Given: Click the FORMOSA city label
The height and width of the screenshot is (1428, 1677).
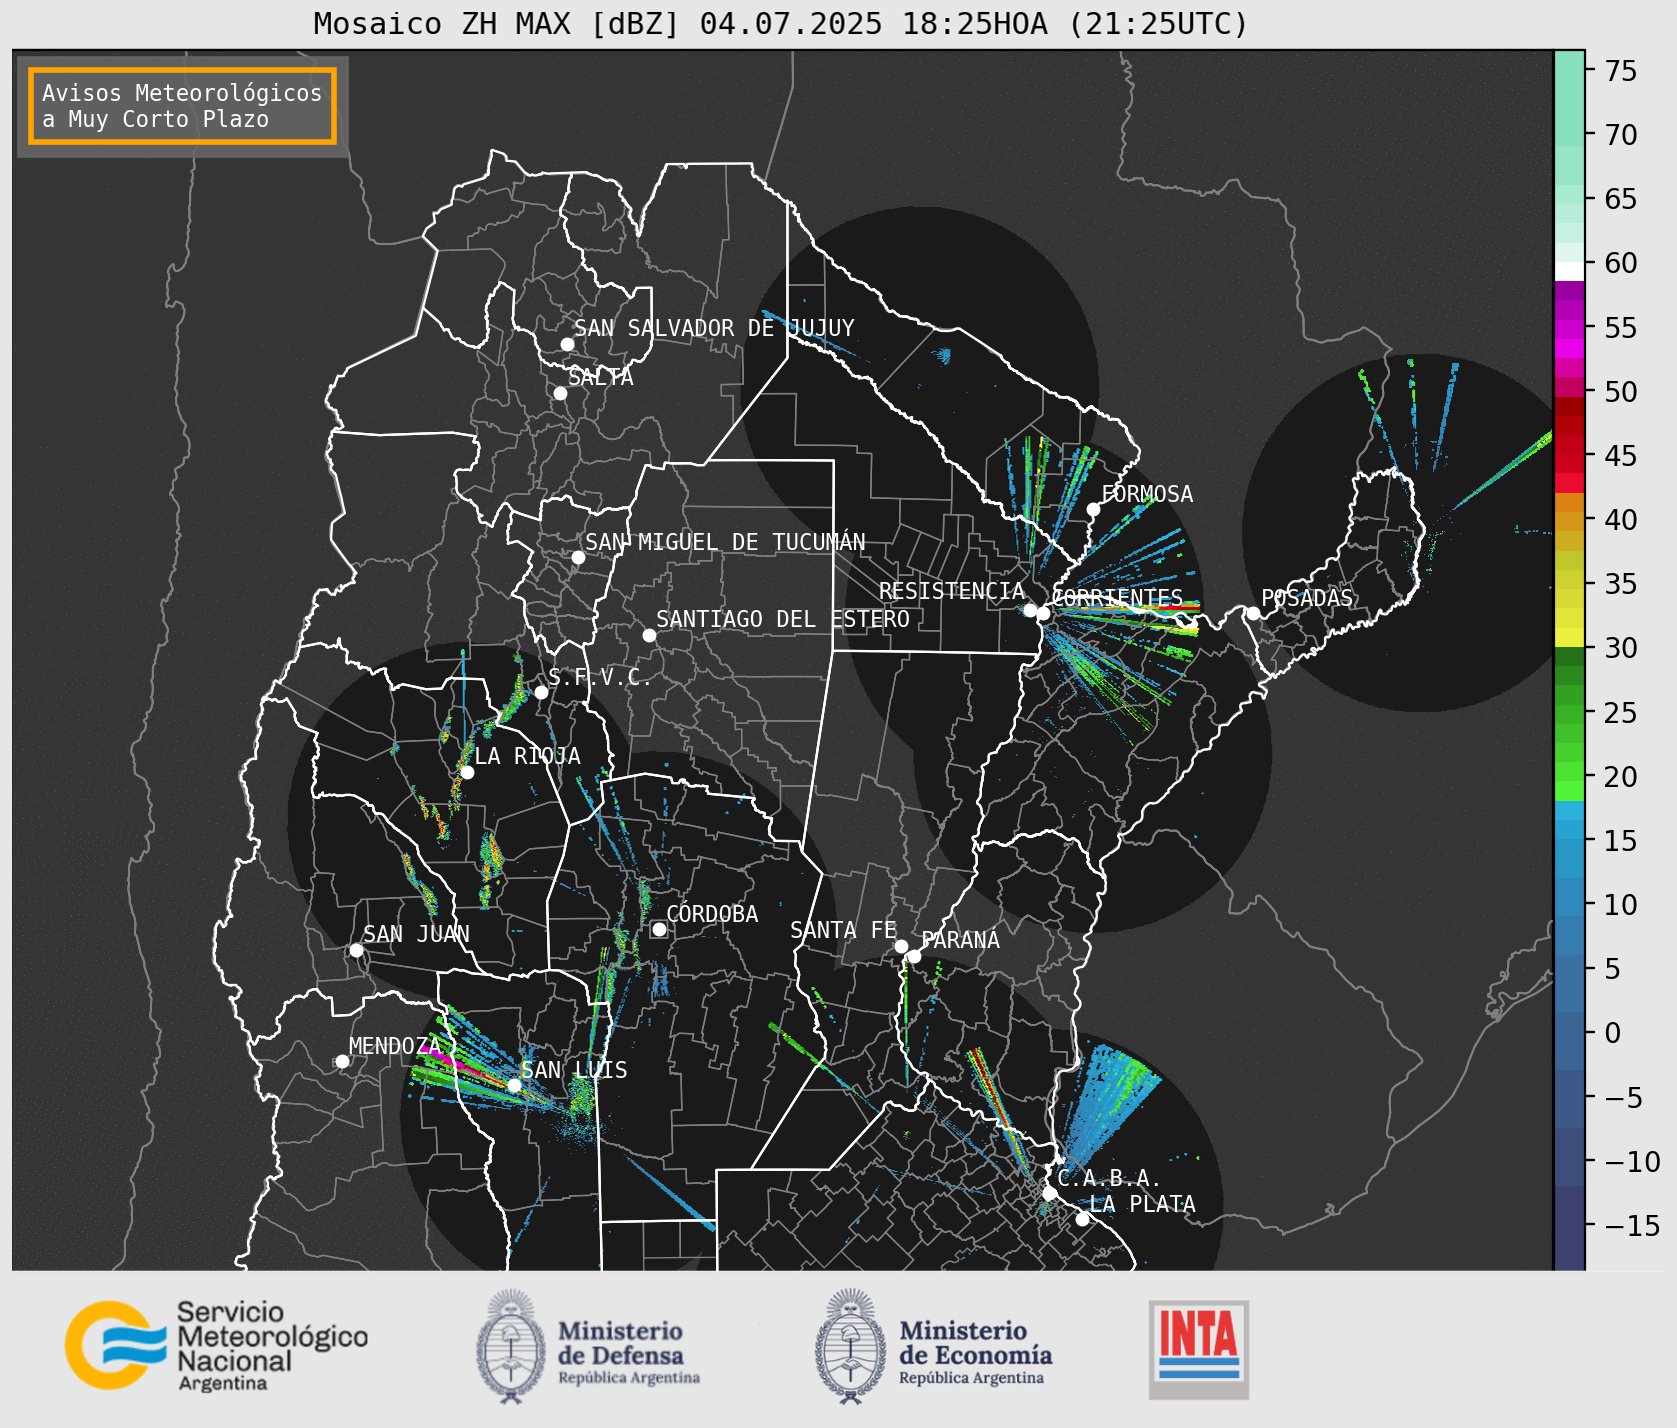Looking at the screenshot, I should point(1147,494).
